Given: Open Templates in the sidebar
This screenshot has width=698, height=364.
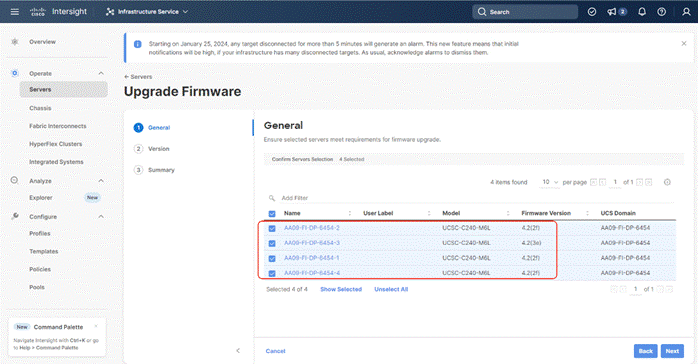Looking at the screenshot, I should point(44,251).
